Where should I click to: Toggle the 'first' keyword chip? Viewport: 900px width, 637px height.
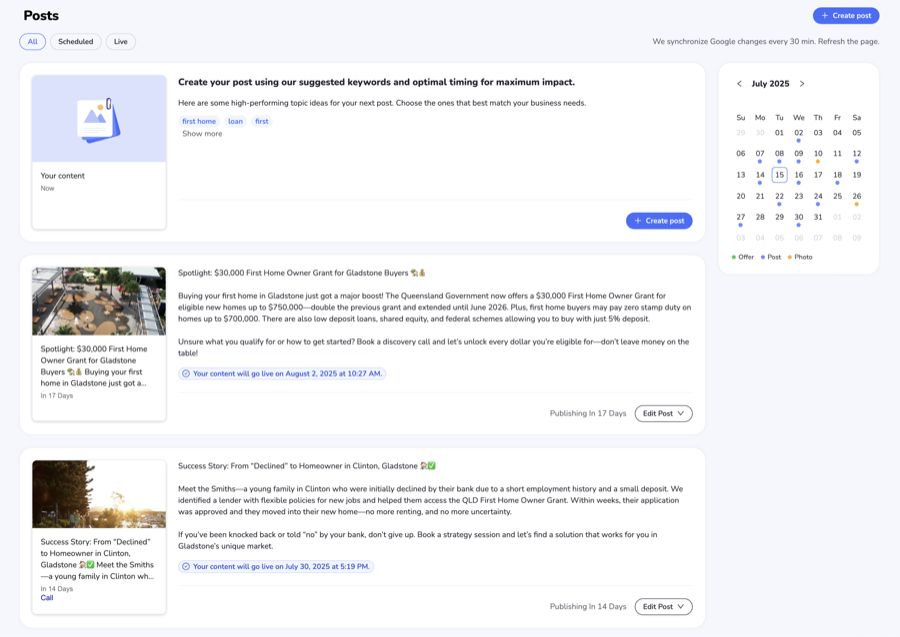pyautogui.click(x=262, y=121)
